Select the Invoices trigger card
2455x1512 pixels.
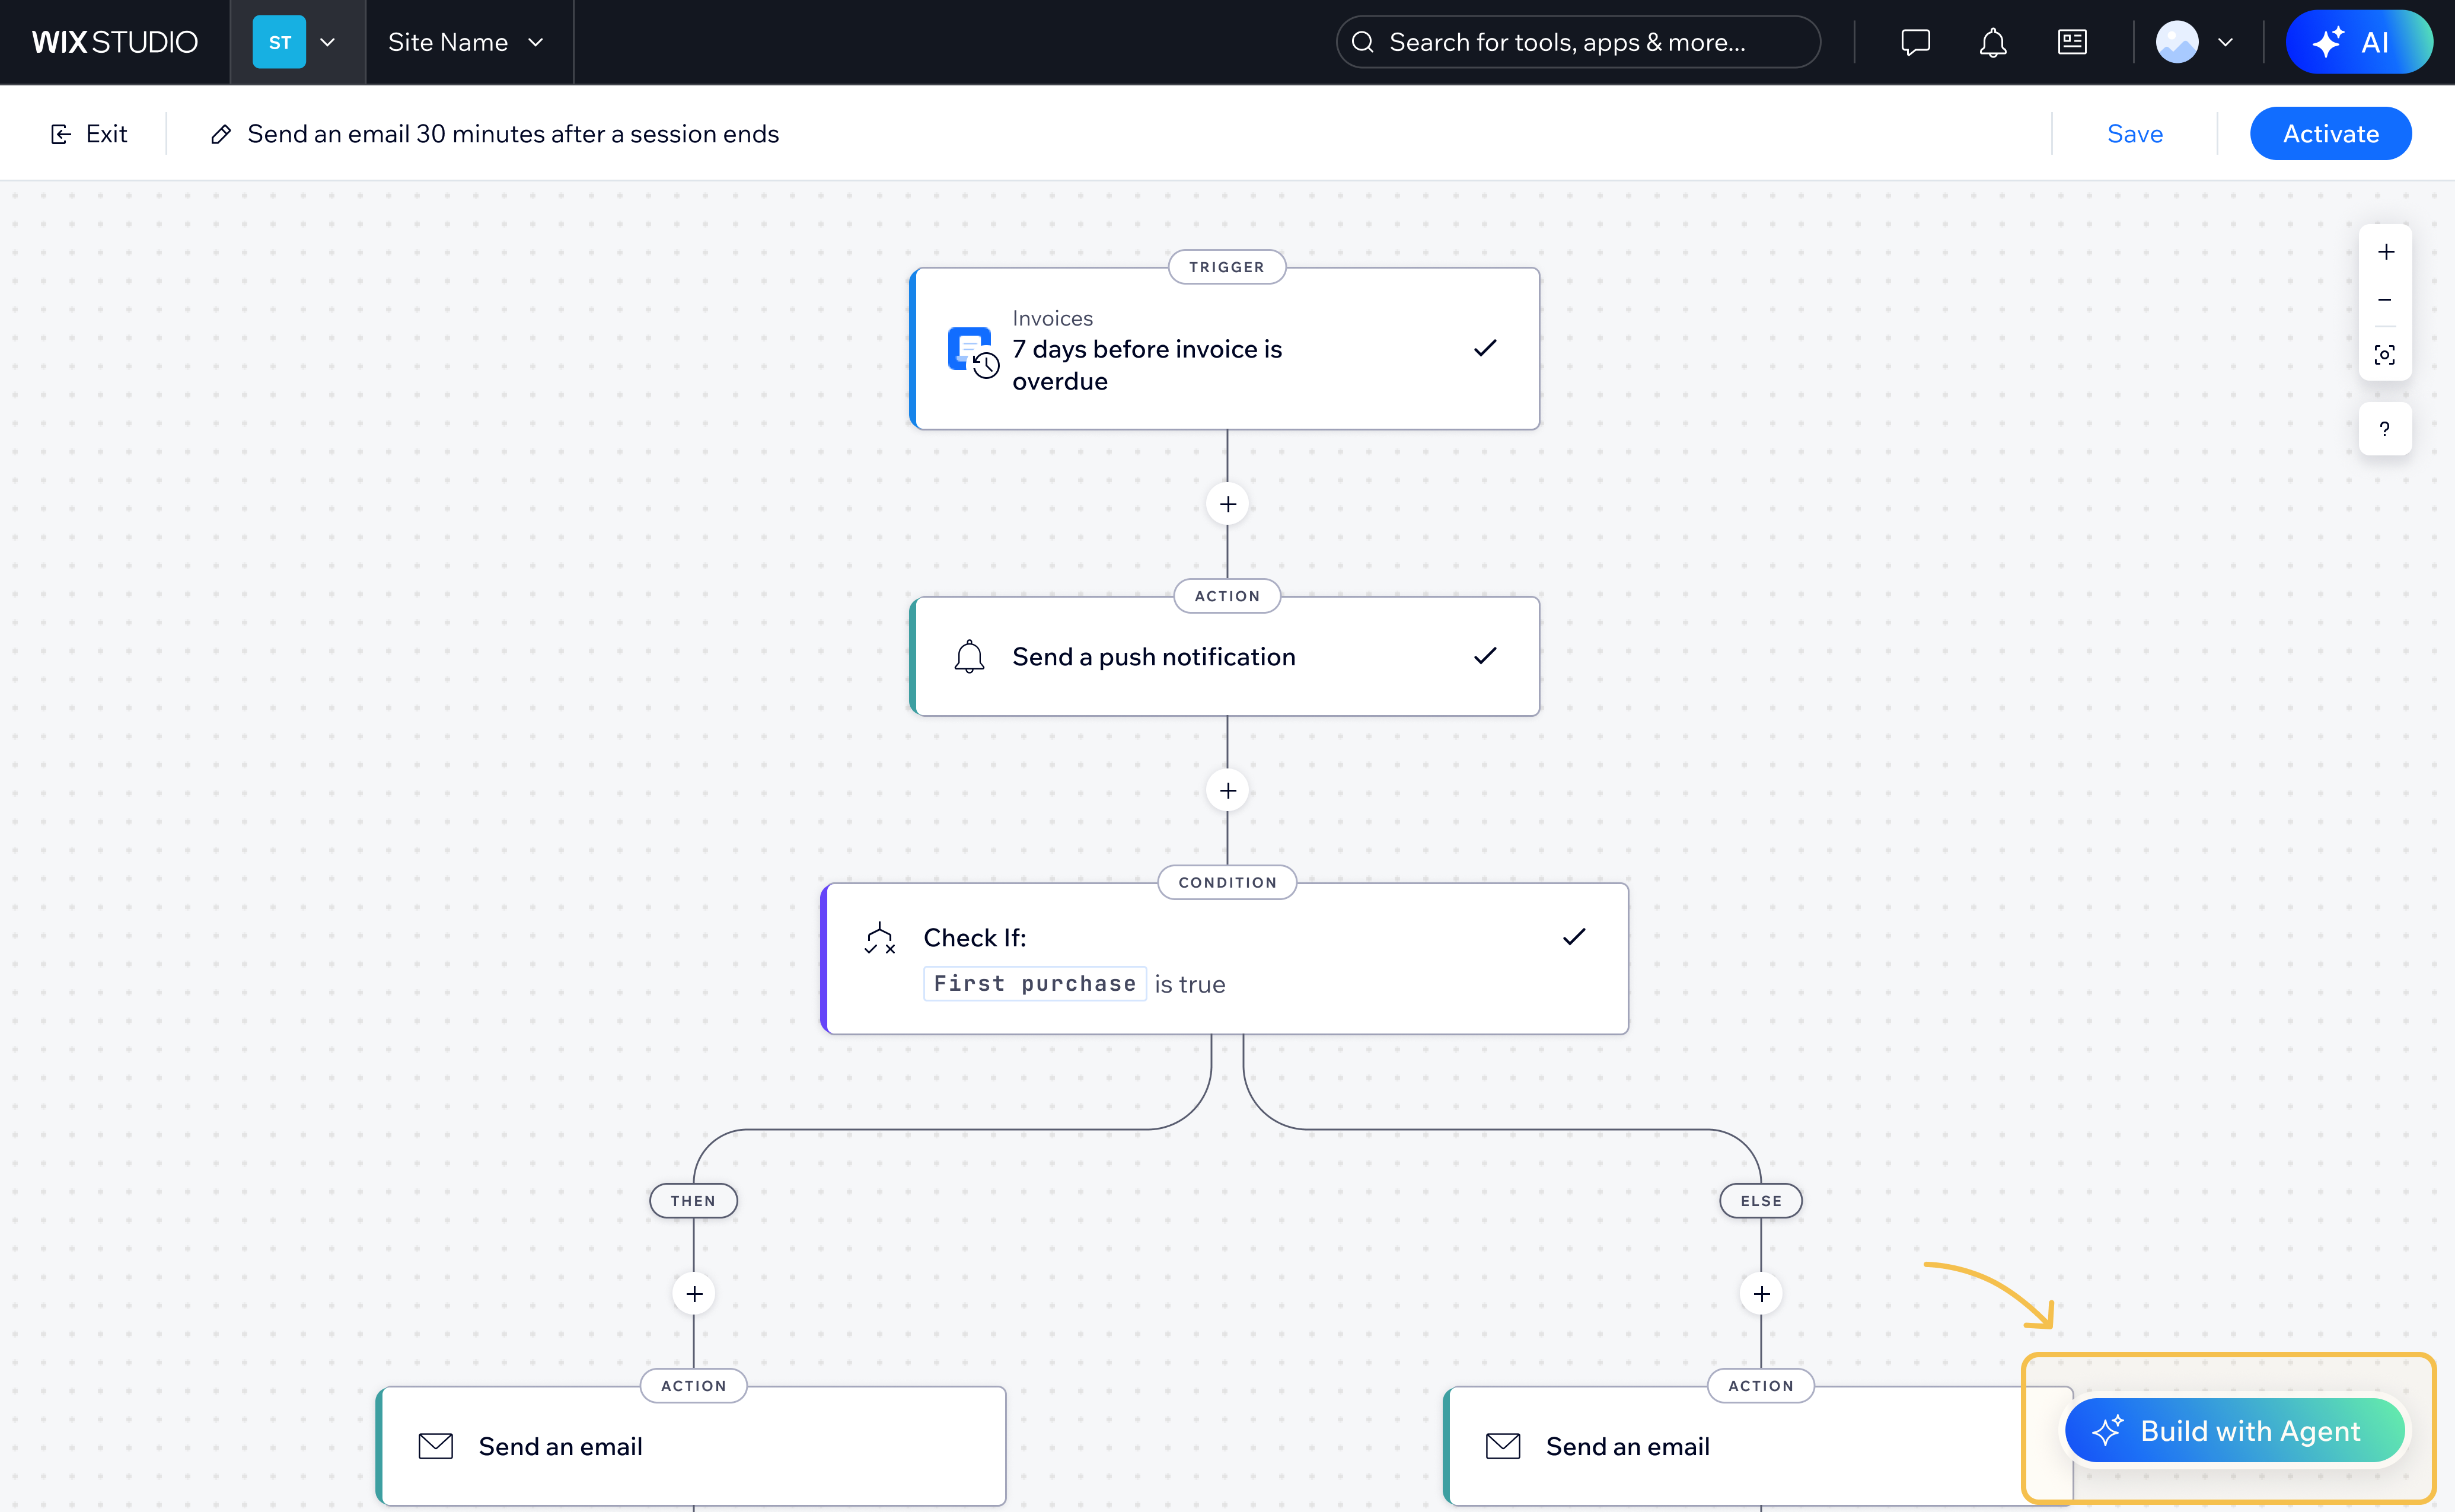click(x=1226, y=349)
